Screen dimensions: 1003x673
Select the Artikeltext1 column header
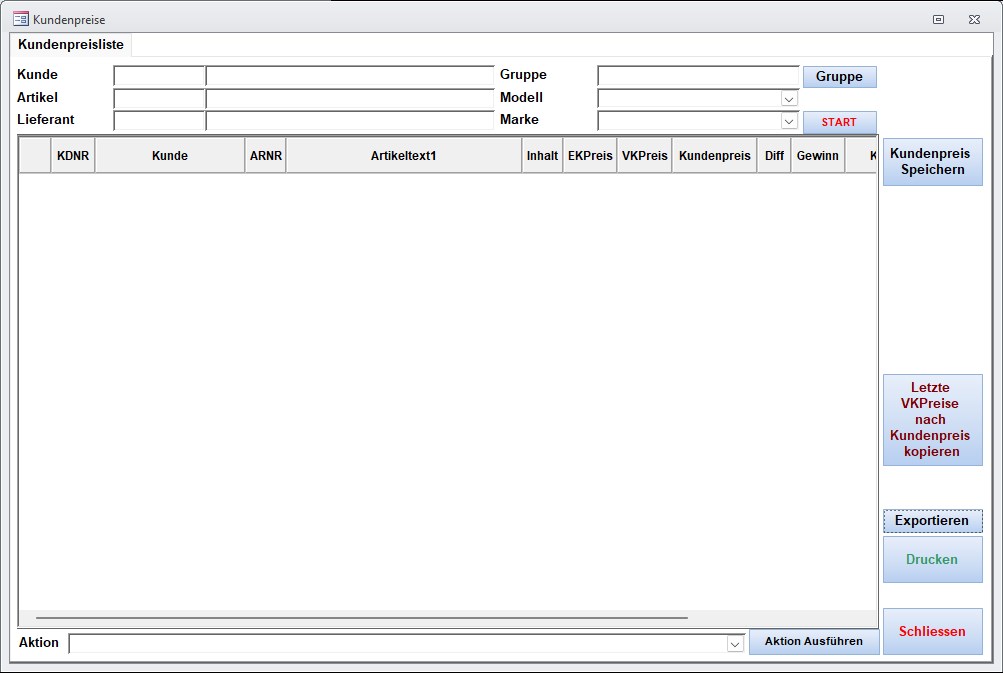click(x=403, y=156)
